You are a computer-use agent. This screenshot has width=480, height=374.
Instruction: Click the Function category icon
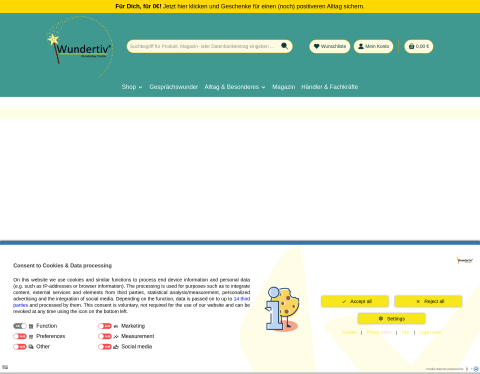coord(31,326)
